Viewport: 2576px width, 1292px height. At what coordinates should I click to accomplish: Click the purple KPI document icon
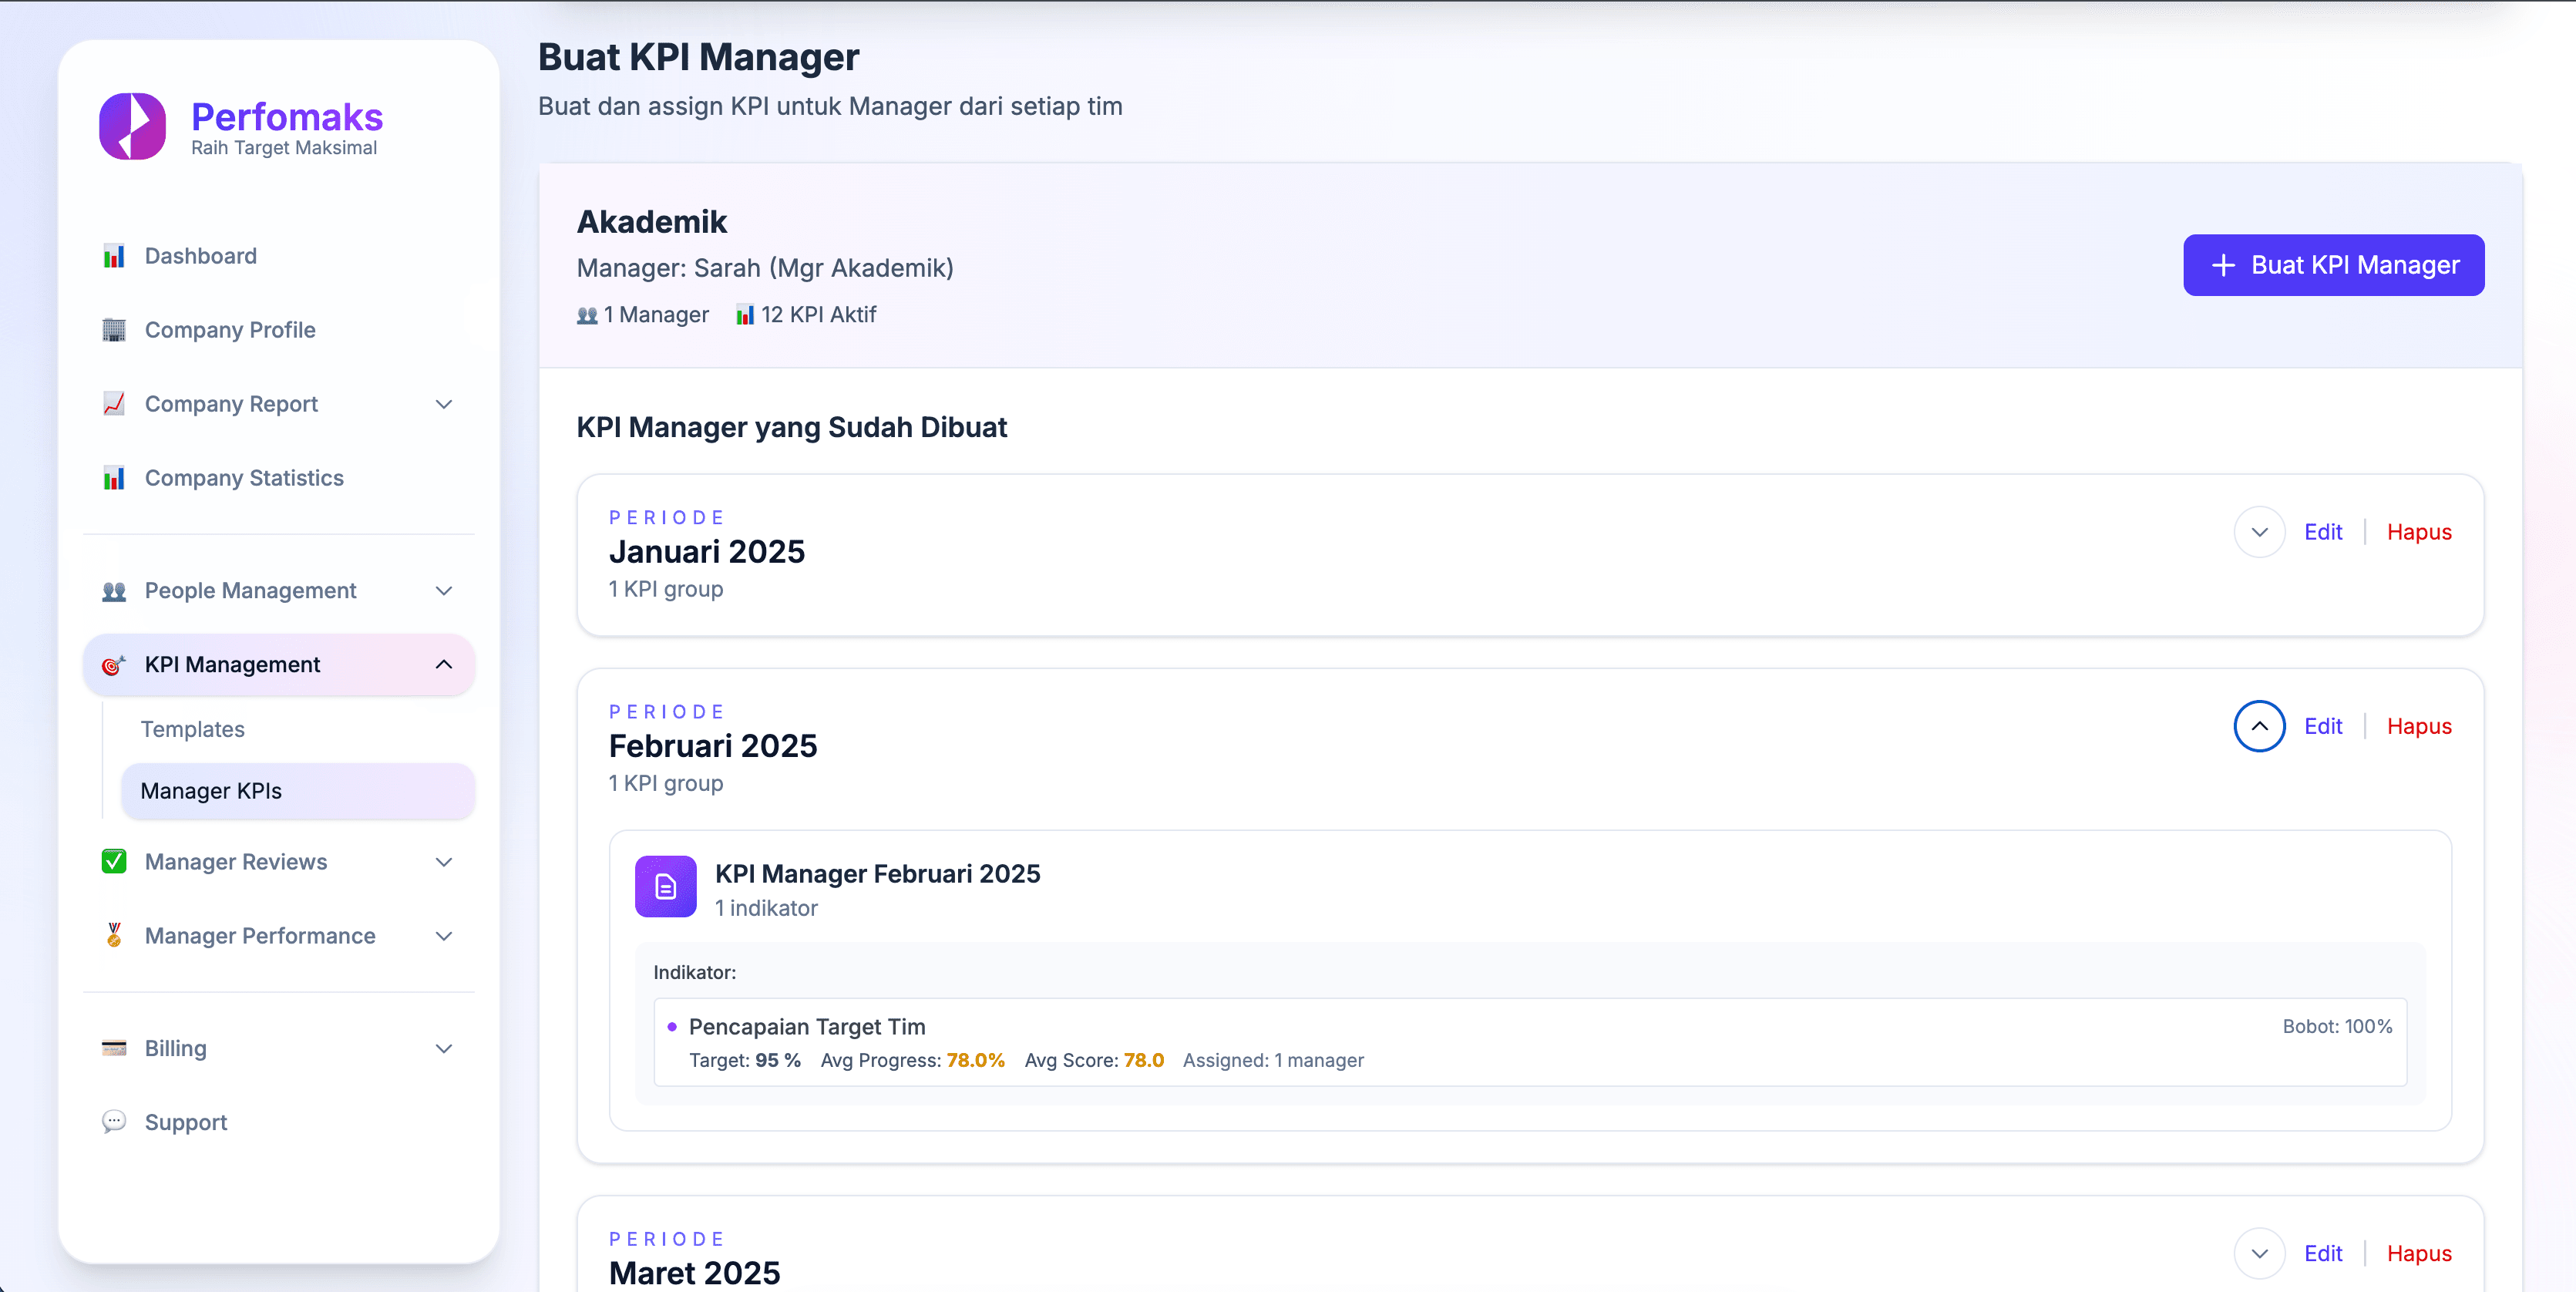click(x=665, y=886)
